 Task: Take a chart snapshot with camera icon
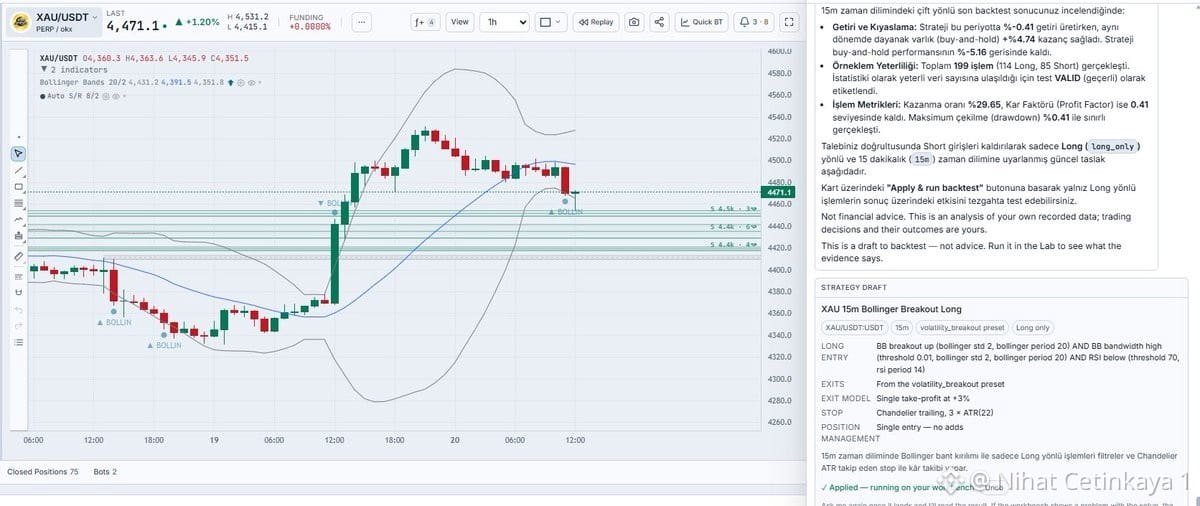pyautogui.click(x=634, y=21)
